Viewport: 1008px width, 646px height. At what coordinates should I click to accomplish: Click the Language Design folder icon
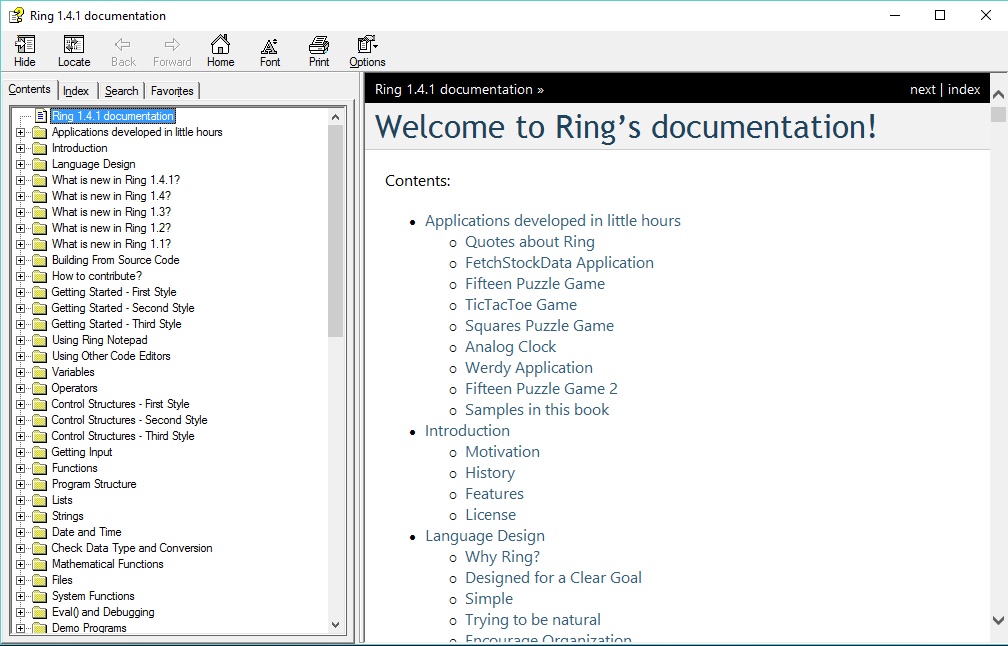pos(40,165)
